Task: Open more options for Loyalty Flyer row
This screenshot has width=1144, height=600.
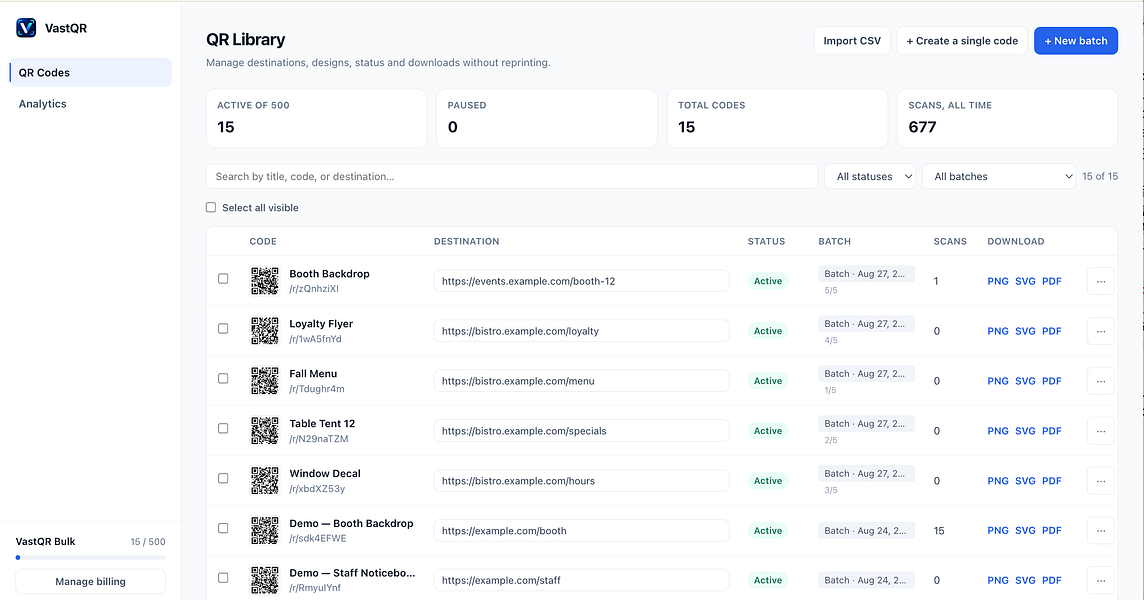Action: pyautogui.click(x=1101, y=331)
